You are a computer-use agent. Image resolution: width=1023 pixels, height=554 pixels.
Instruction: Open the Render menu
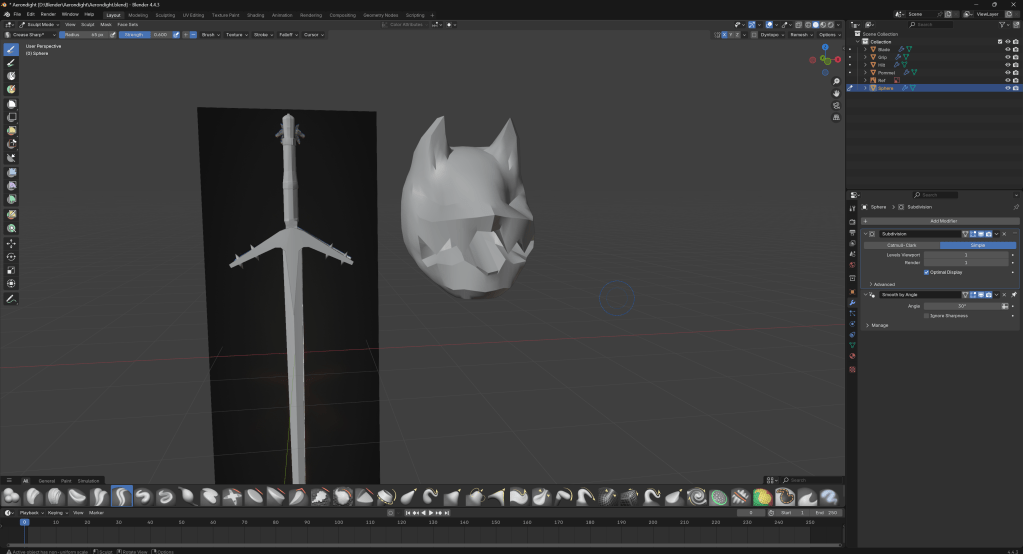click(x=48, y=15)
